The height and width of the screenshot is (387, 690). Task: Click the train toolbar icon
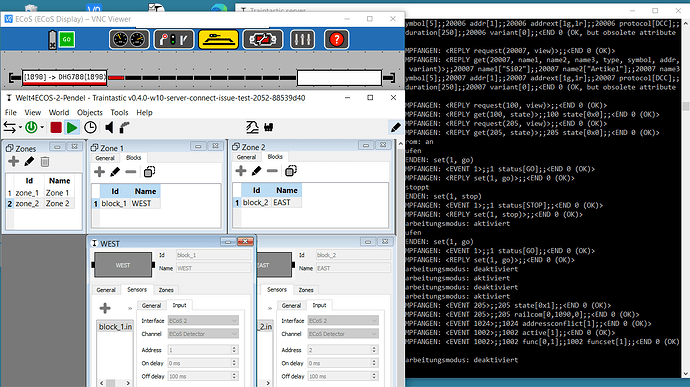(x=268, y=128)
